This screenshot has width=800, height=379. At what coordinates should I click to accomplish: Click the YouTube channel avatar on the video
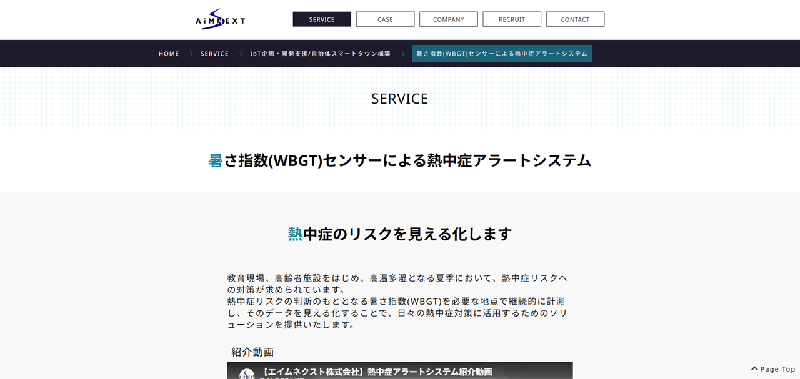click(x=247, y=374)
